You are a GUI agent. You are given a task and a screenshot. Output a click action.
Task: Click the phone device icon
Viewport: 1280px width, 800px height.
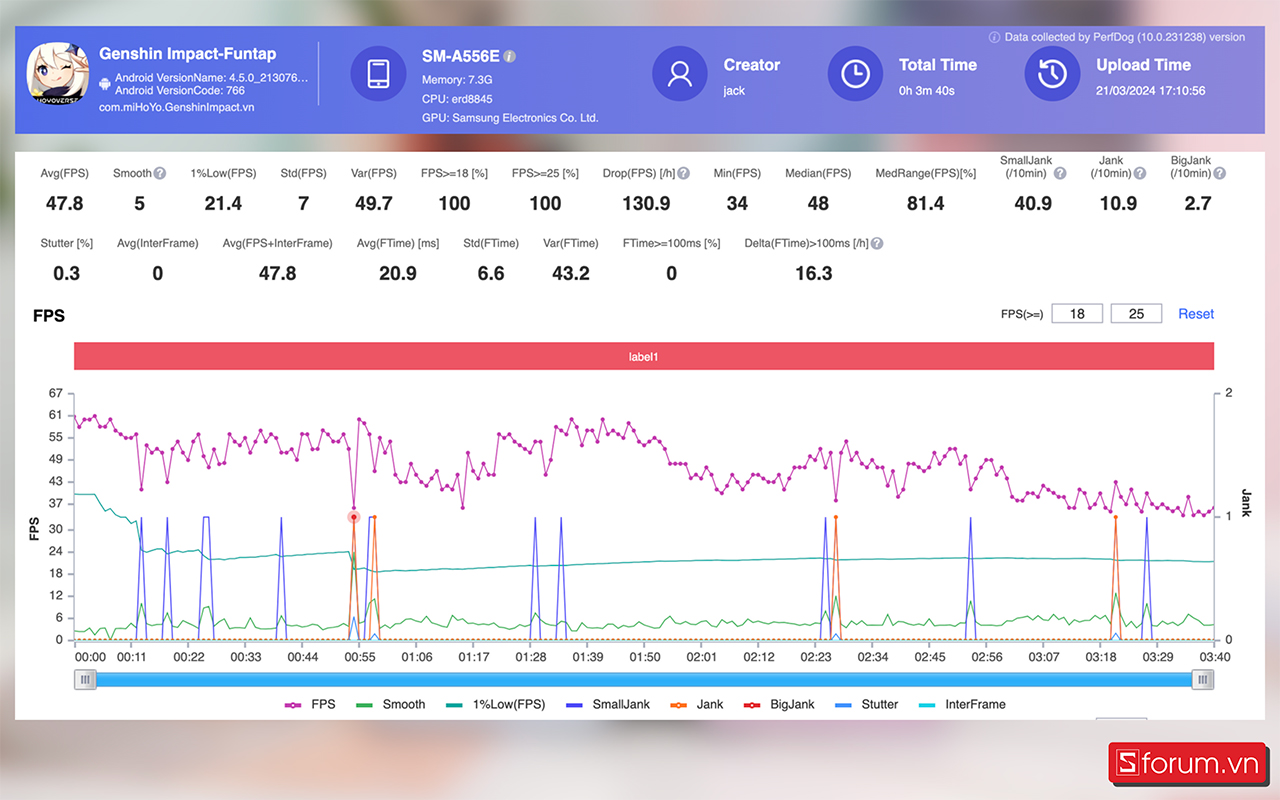(378, 75)
